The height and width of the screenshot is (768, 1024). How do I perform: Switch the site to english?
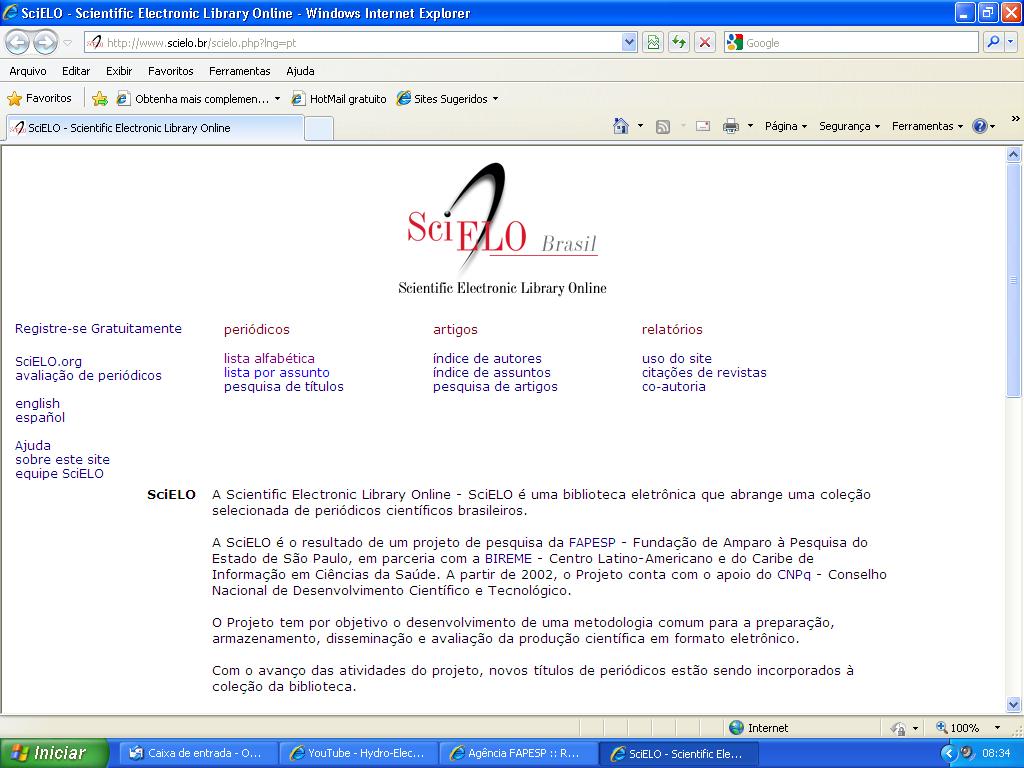pyautogui.click(x=37, y=404)
